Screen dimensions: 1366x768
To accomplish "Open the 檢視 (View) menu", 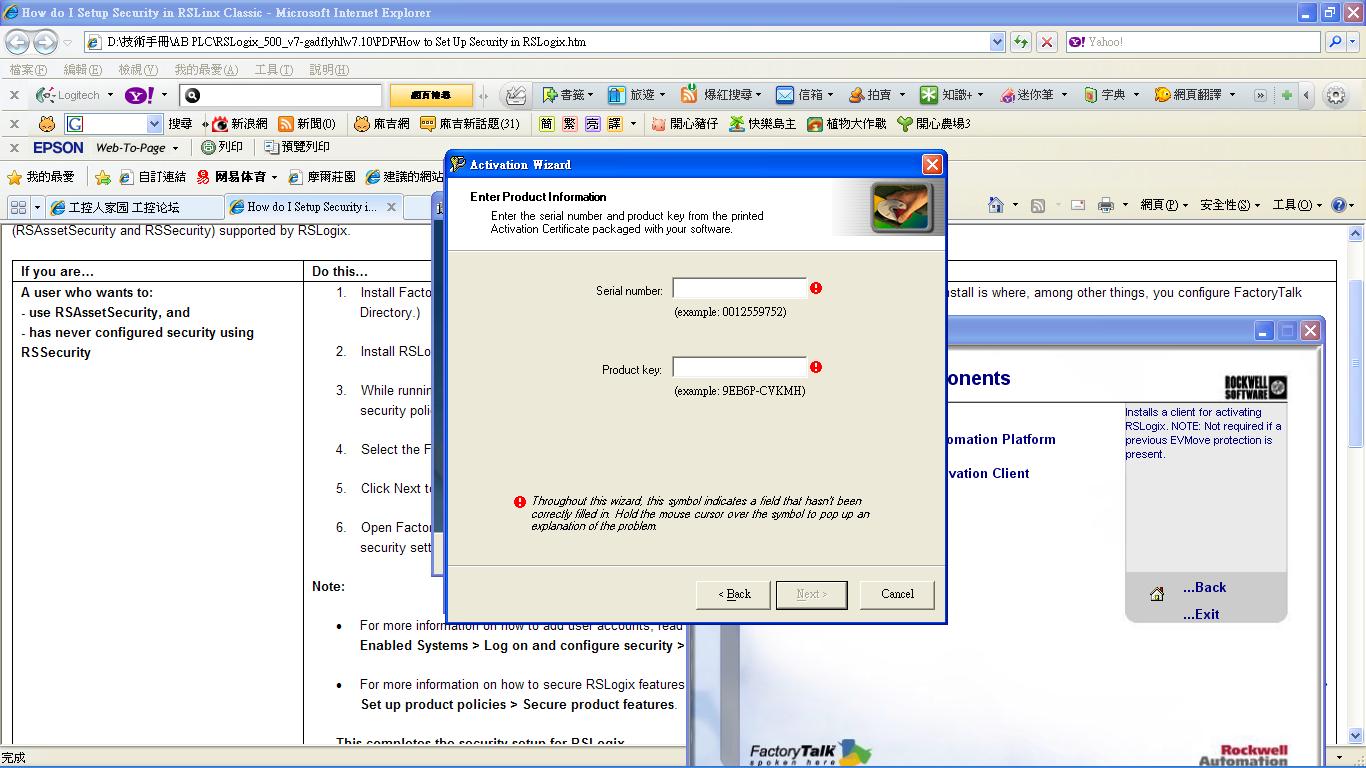I will (x=137, y=70).
